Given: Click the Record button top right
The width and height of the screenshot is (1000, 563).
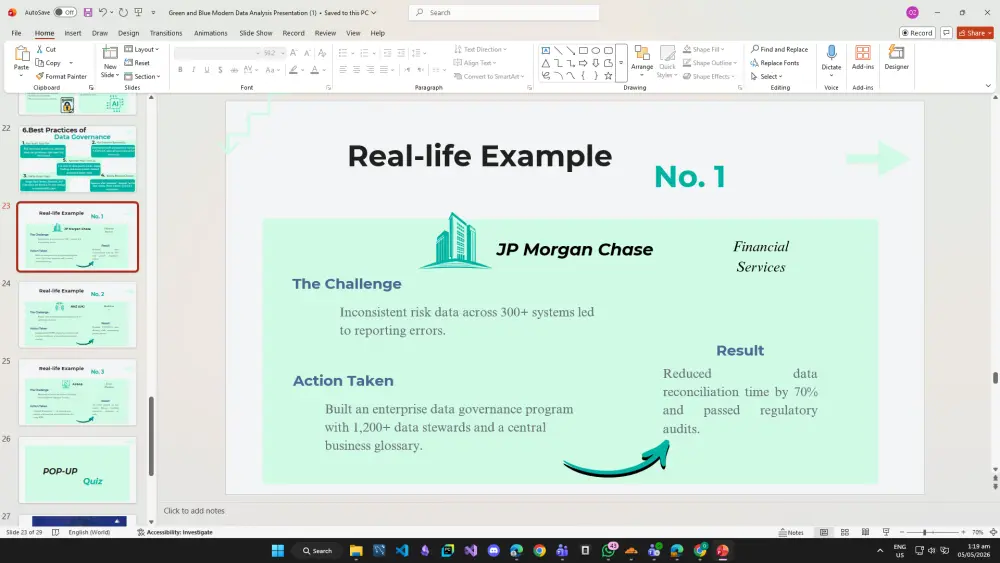Looking at the screenshot, I should tap(917, 33).
